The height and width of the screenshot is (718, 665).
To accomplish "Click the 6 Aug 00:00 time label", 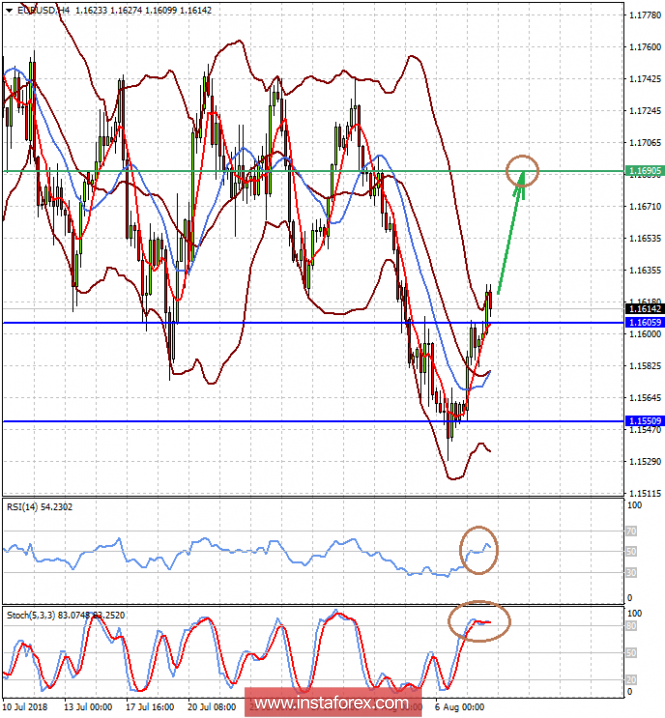I will [x=459, y=707].
